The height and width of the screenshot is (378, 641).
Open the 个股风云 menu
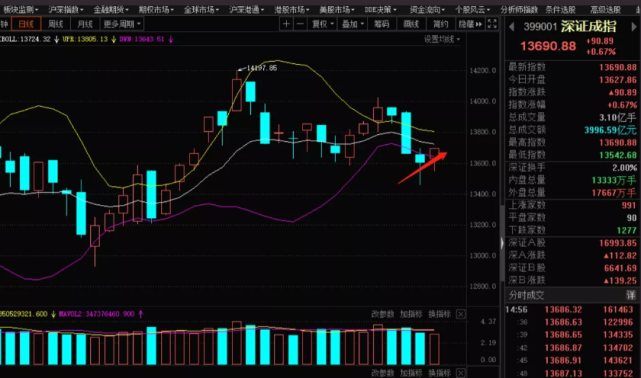tap(472, 9)
